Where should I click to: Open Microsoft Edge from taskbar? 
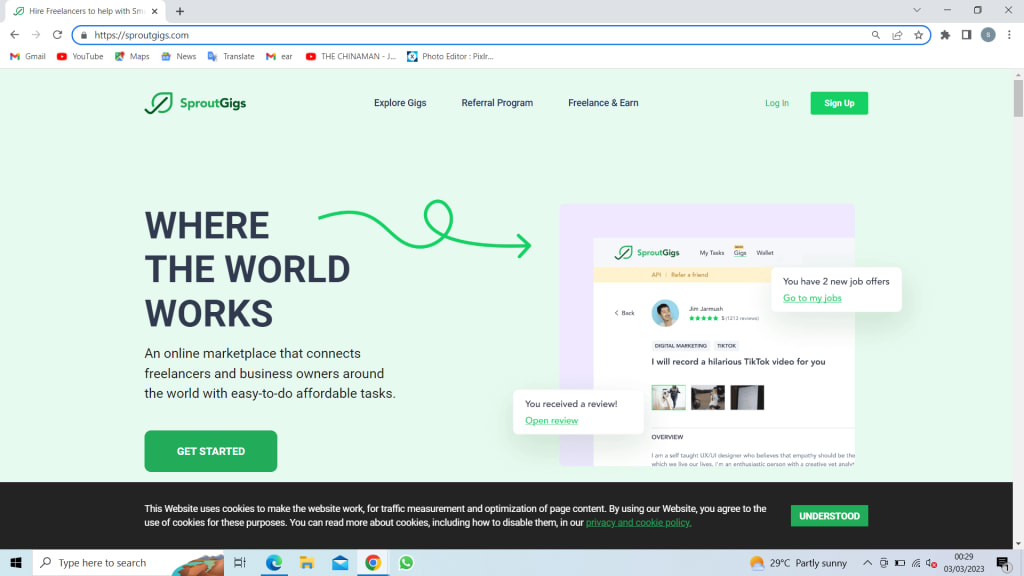click(x=274, y=562)
